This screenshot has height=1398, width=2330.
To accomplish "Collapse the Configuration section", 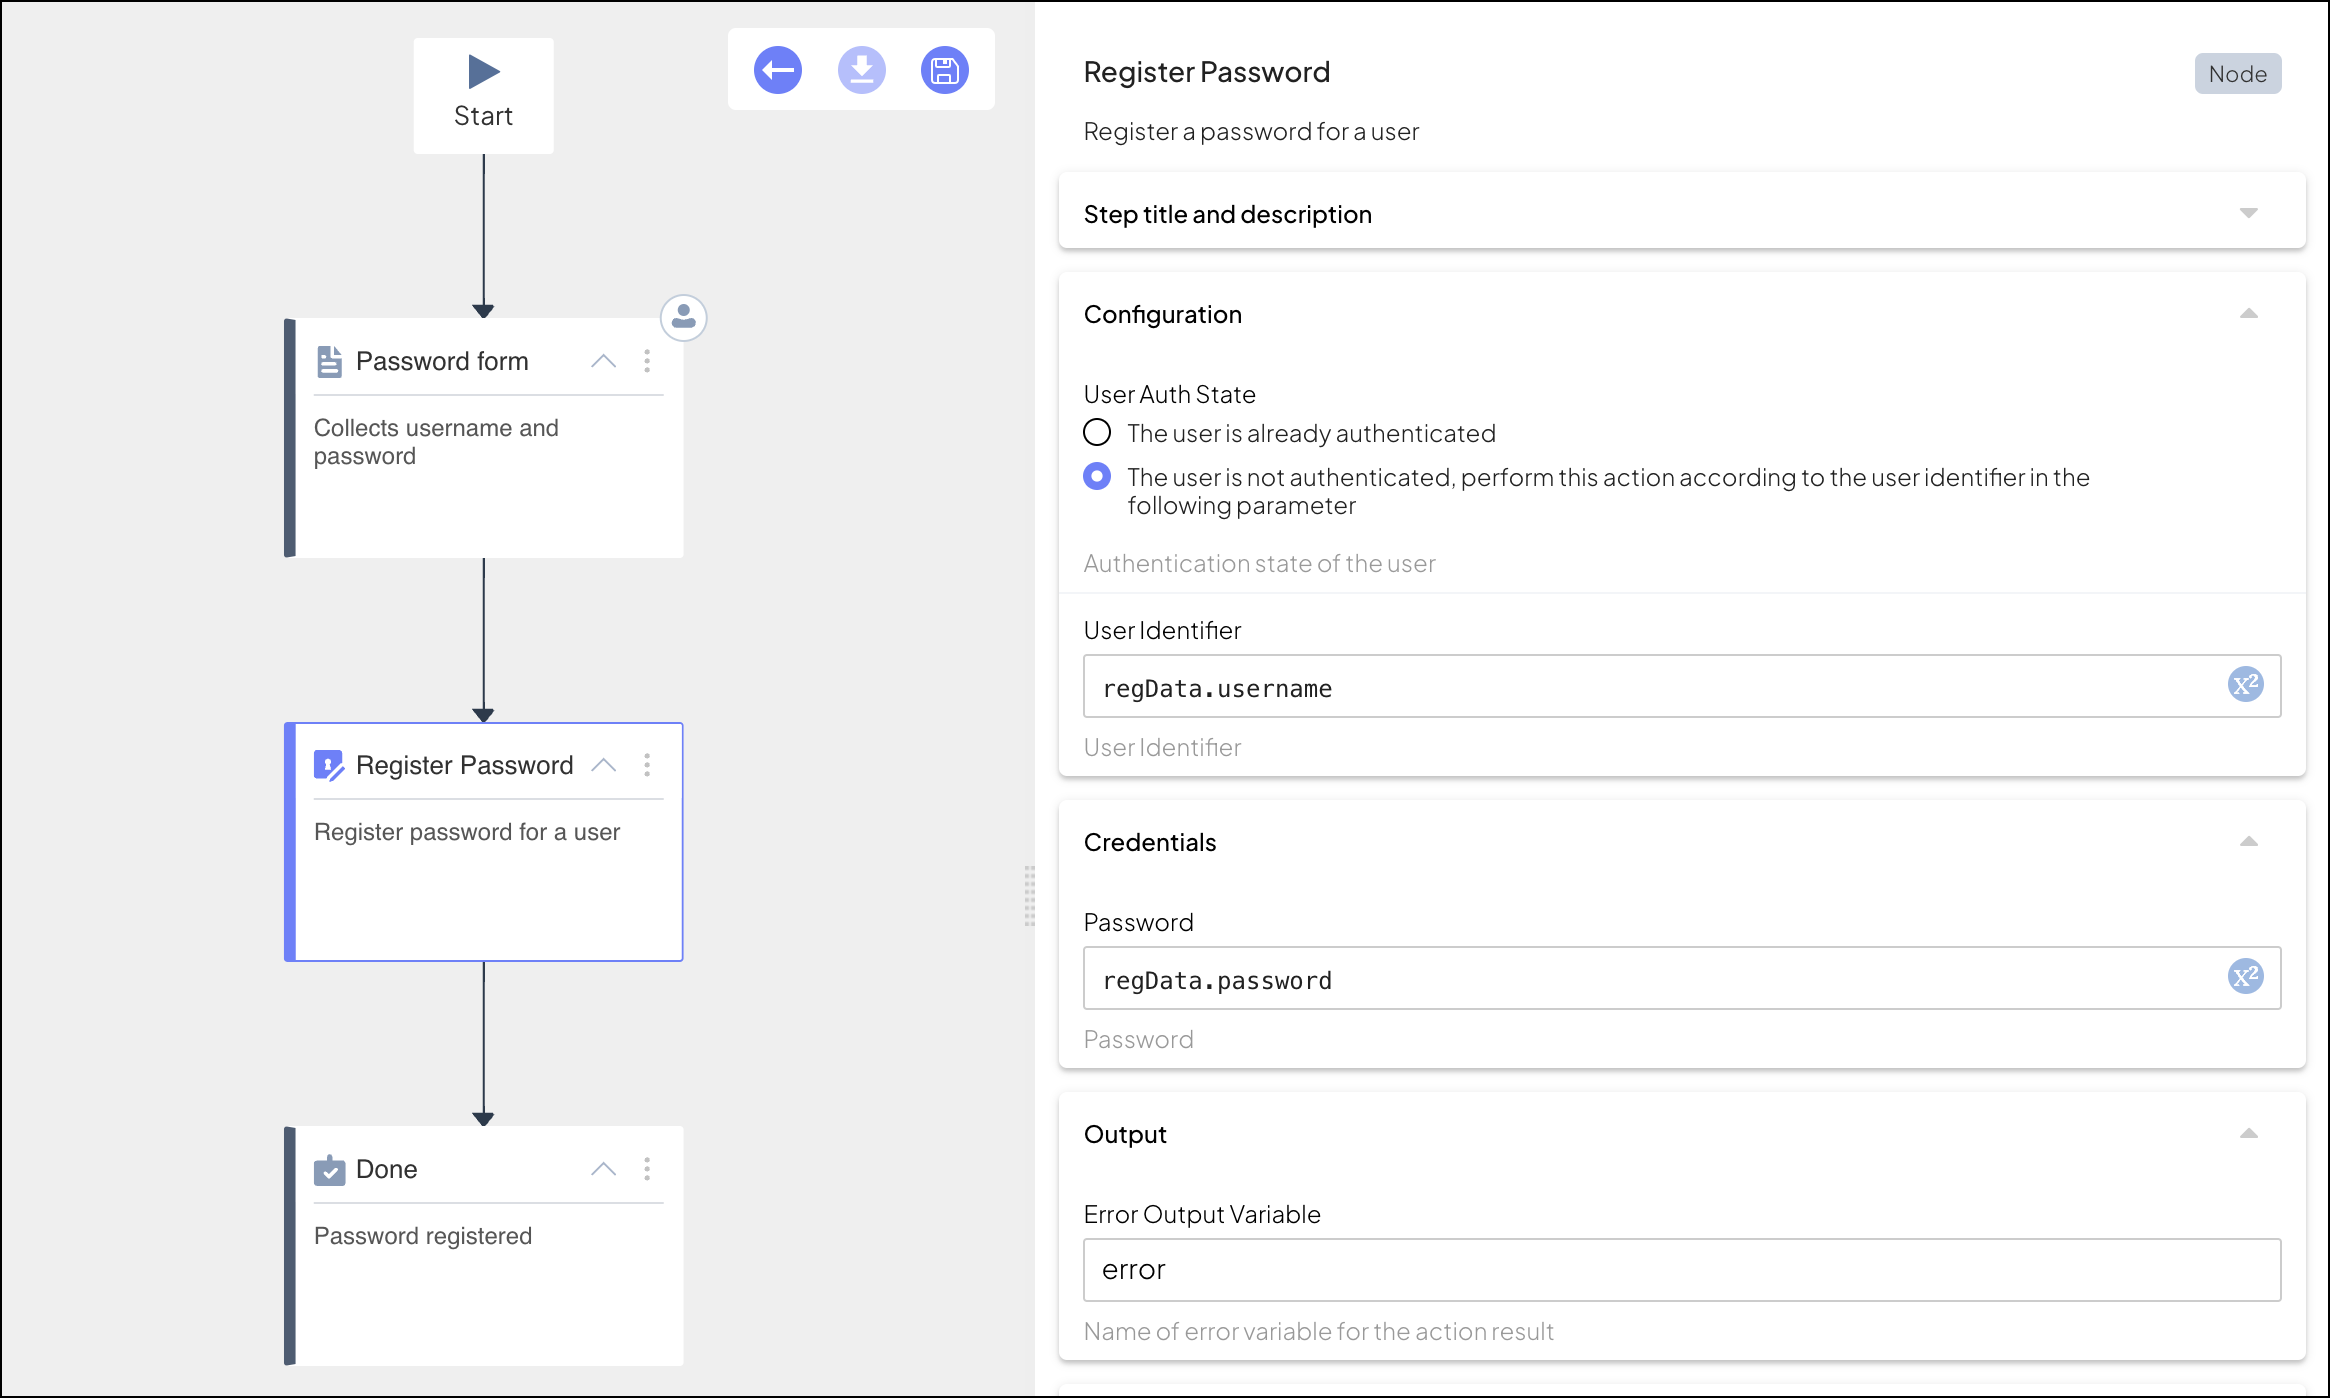I will (x=2248, y=314).
